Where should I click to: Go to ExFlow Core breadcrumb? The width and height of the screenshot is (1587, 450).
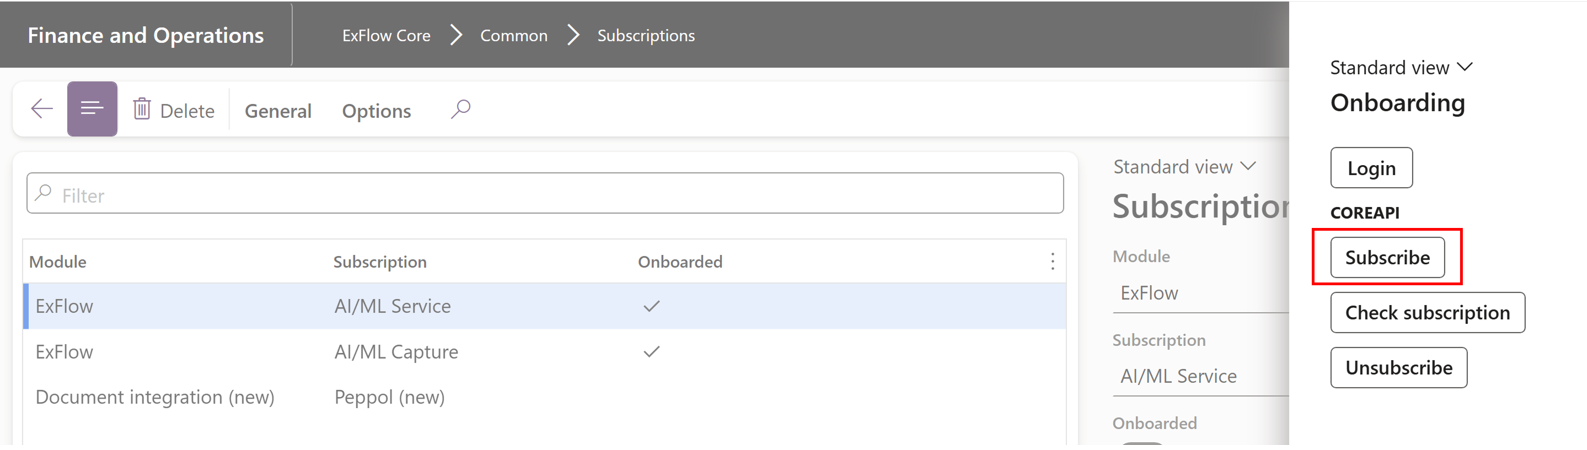[x=386, y=35]
